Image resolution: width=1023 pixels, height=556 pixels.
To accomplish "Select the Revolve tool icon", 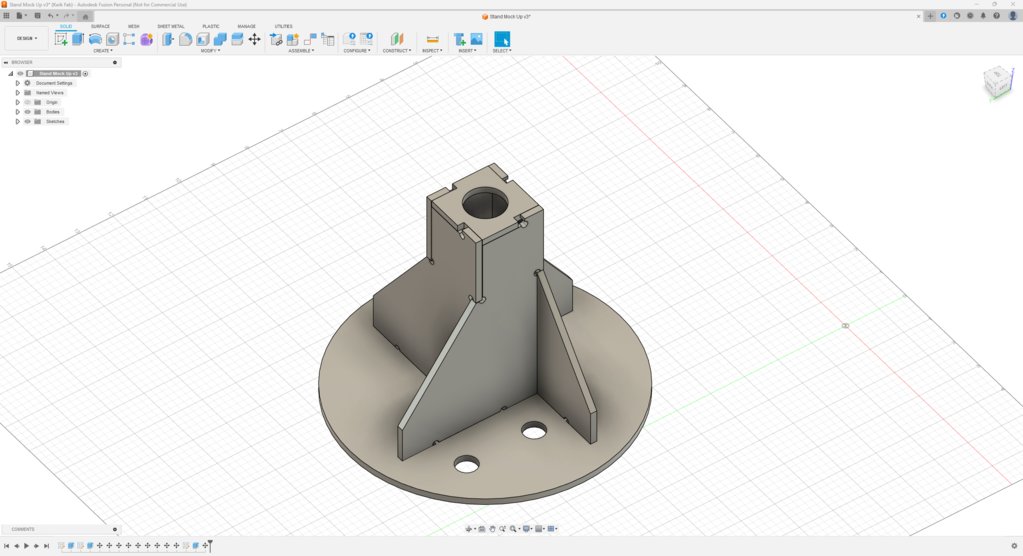I will (x=95, y=39).
